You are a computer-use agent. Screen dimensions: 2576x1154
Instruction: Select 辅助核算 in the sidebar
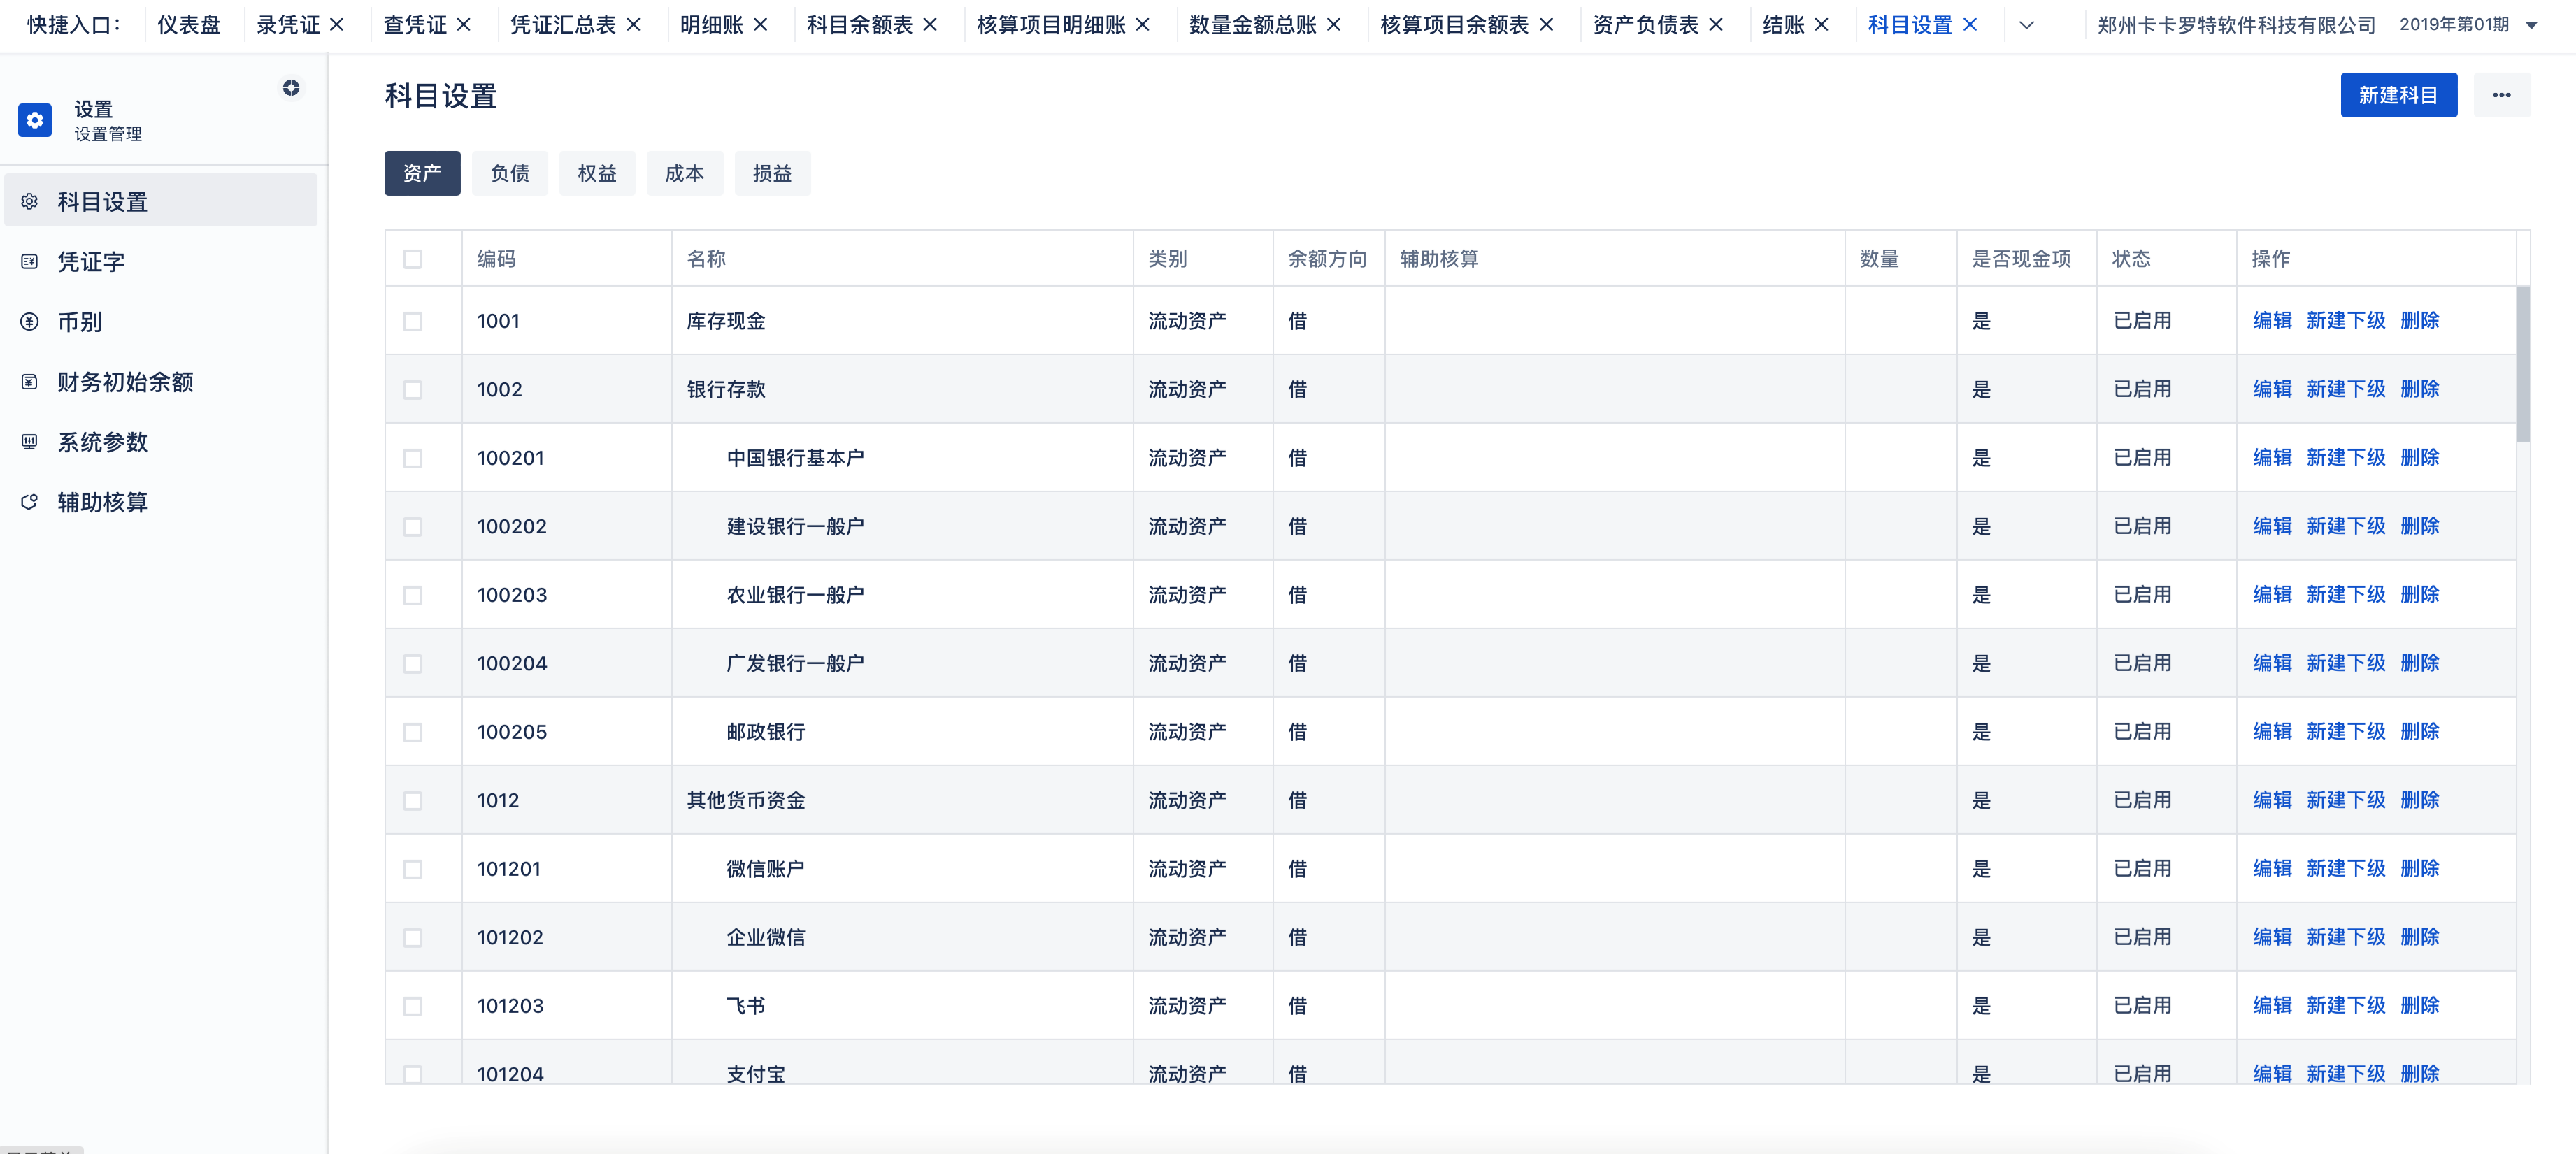103,501
